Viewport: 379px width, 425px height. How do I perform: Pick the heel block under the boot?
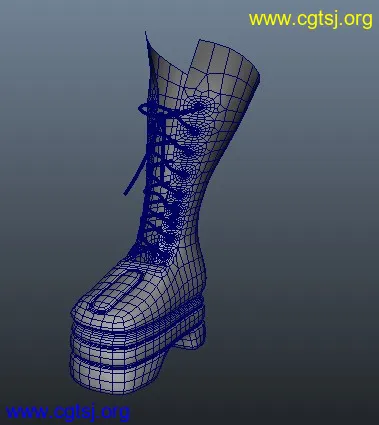pos(189,337)
